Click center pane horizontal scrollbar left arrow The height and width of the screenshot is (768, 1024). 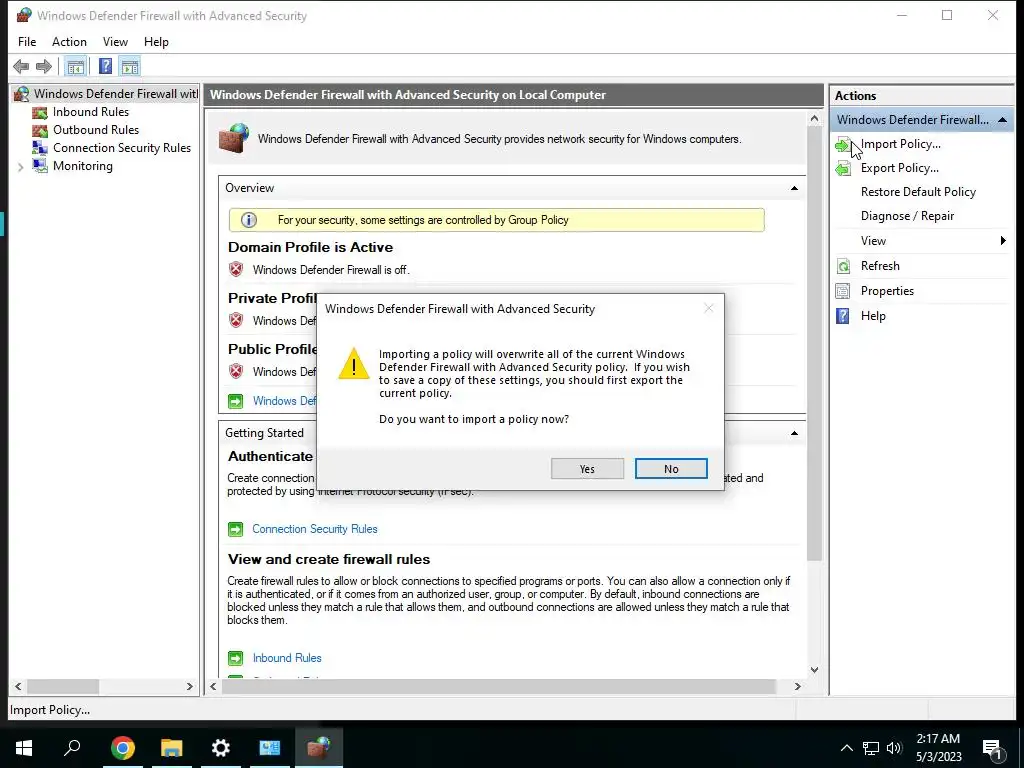213,687
